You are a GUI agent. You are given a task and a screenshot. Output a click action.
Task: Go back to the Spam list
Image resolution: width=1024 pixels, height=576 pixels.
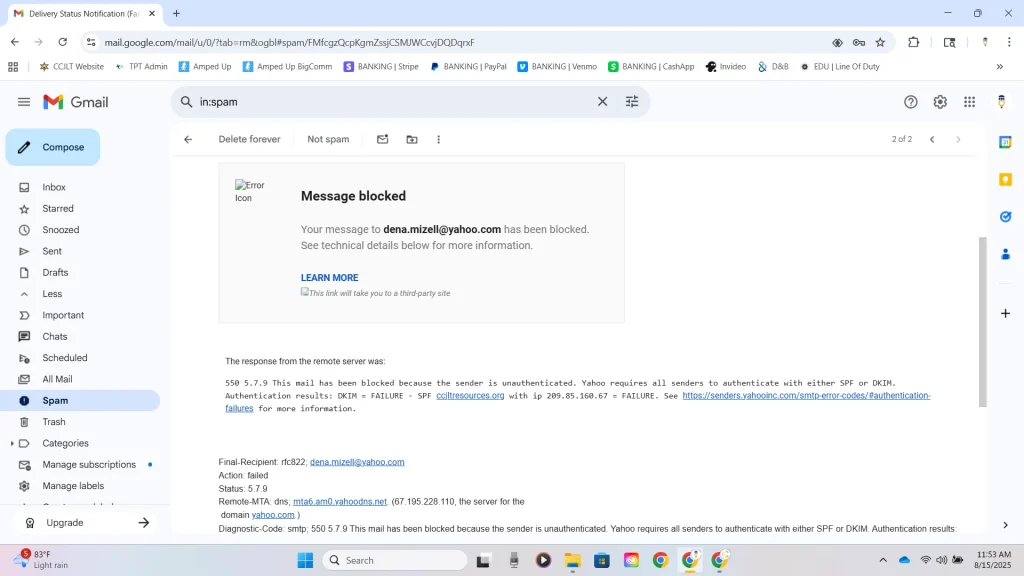(x=188, y=140)
